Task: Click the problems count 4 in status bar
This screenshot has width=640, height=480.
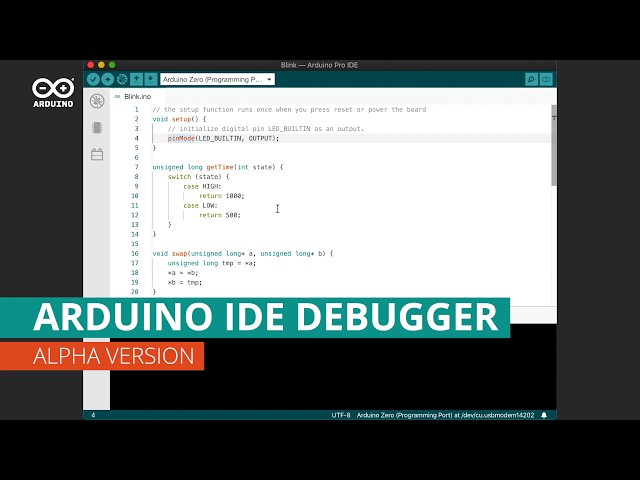Action: 93,415
